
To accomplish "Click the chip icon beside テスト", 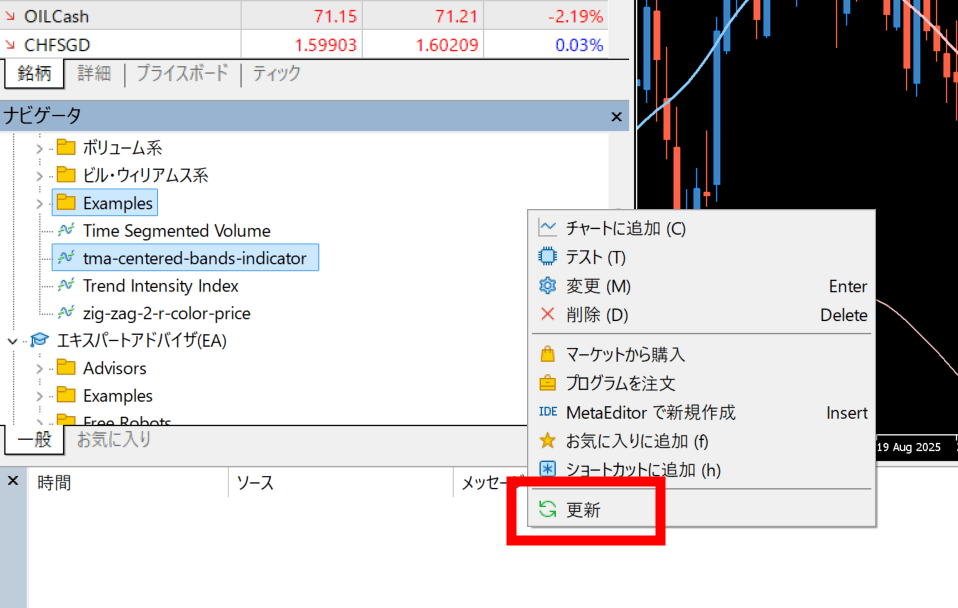I will coord(547,257).
